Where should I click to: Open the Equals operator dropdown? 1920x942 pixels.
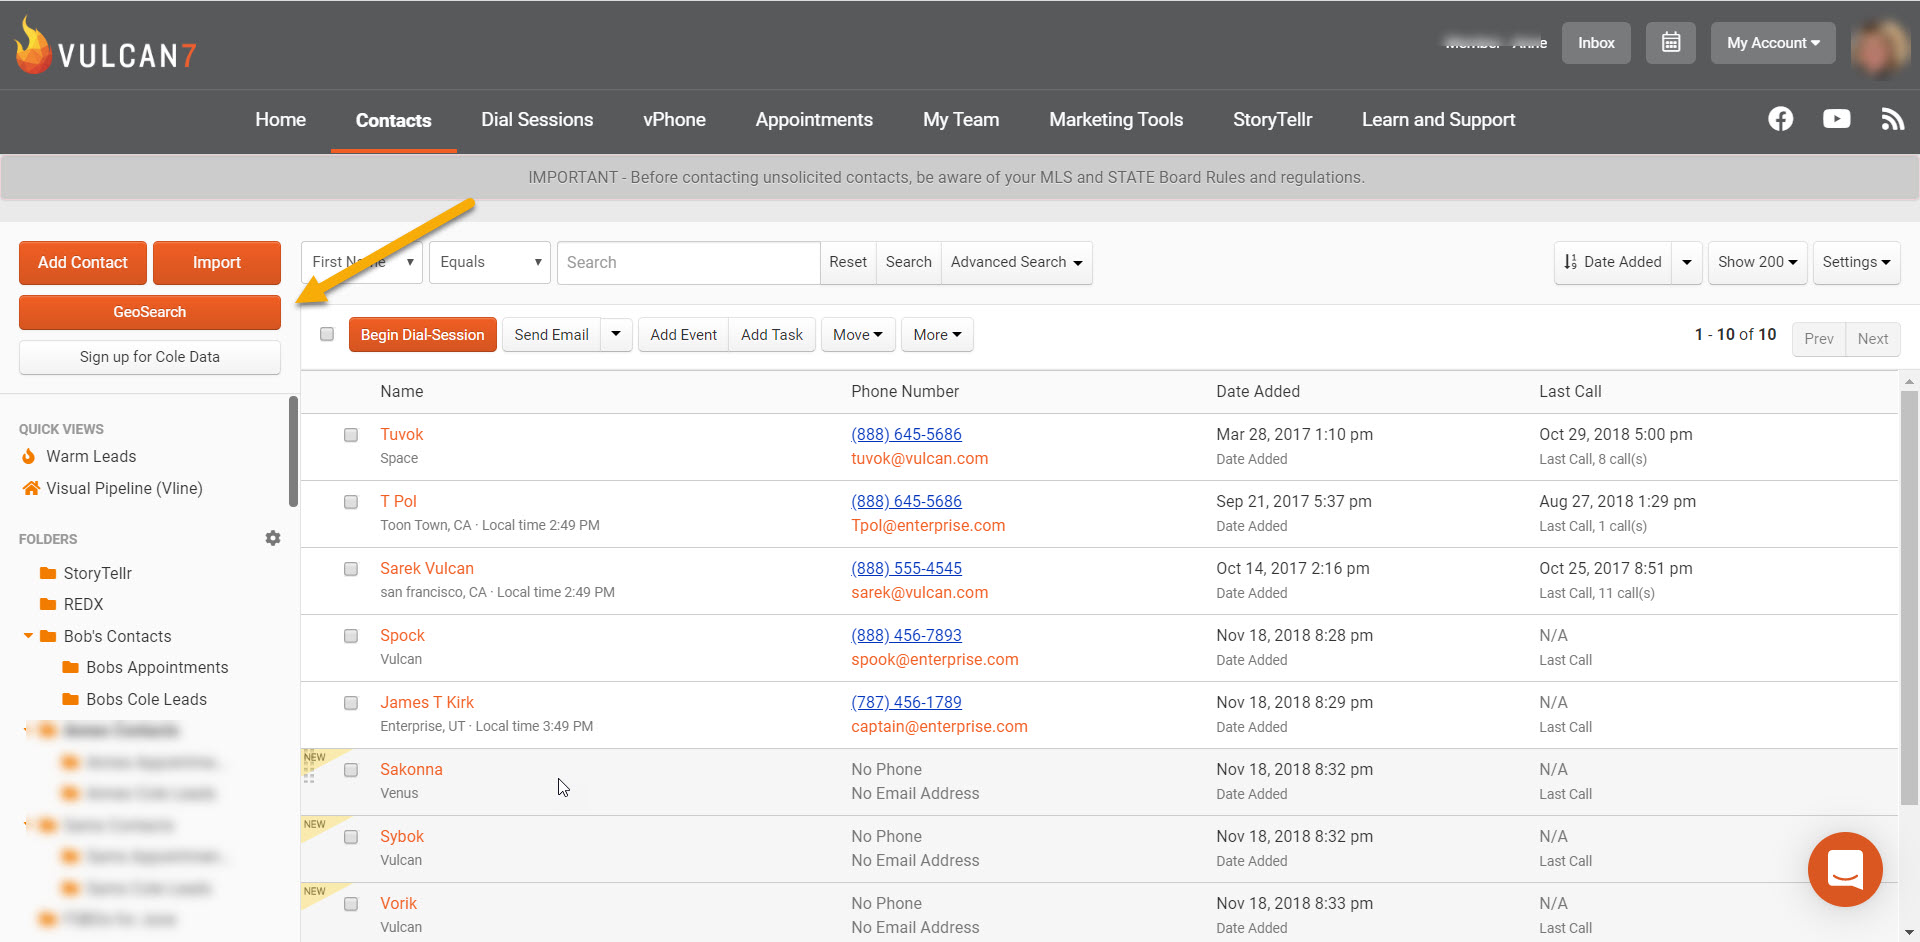pos(490,262)
